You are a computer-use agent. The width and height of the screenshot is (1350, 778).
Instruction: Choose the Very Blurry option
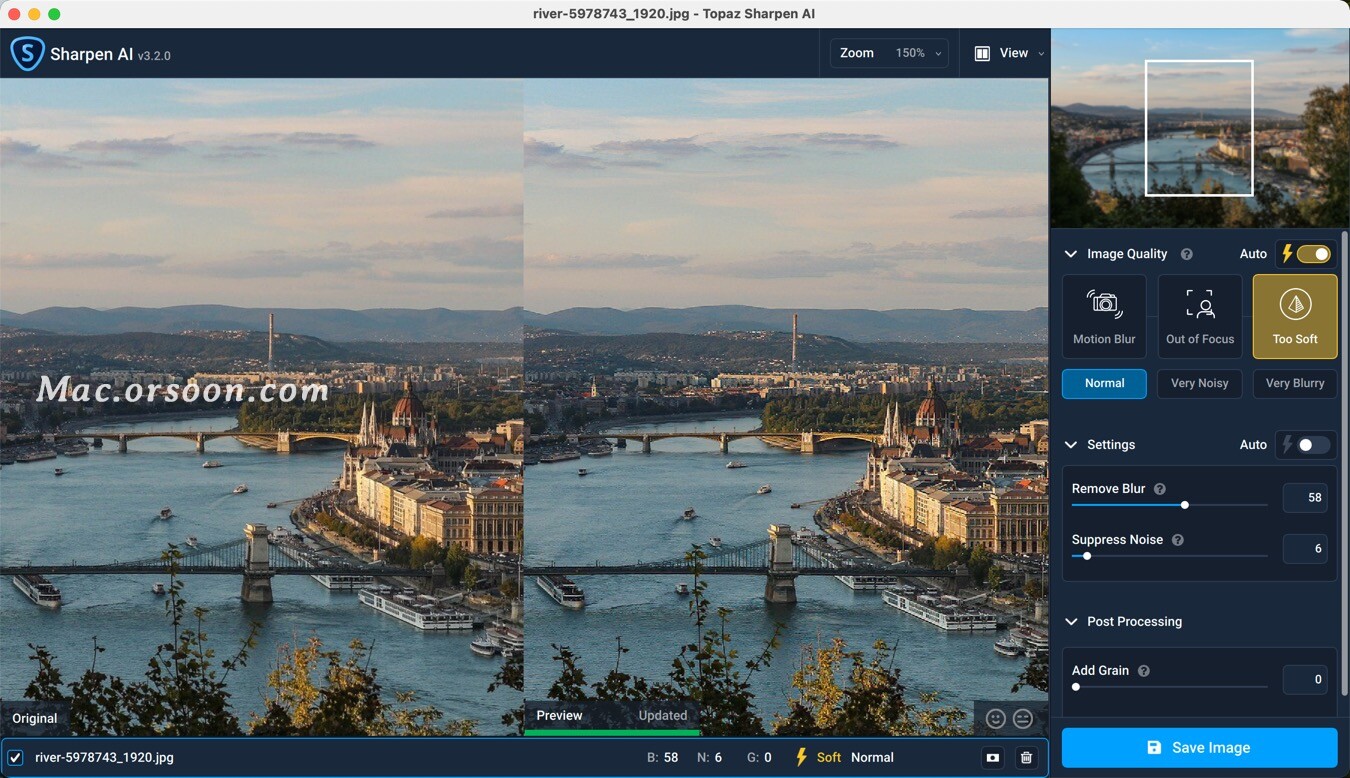(1295, 383)
